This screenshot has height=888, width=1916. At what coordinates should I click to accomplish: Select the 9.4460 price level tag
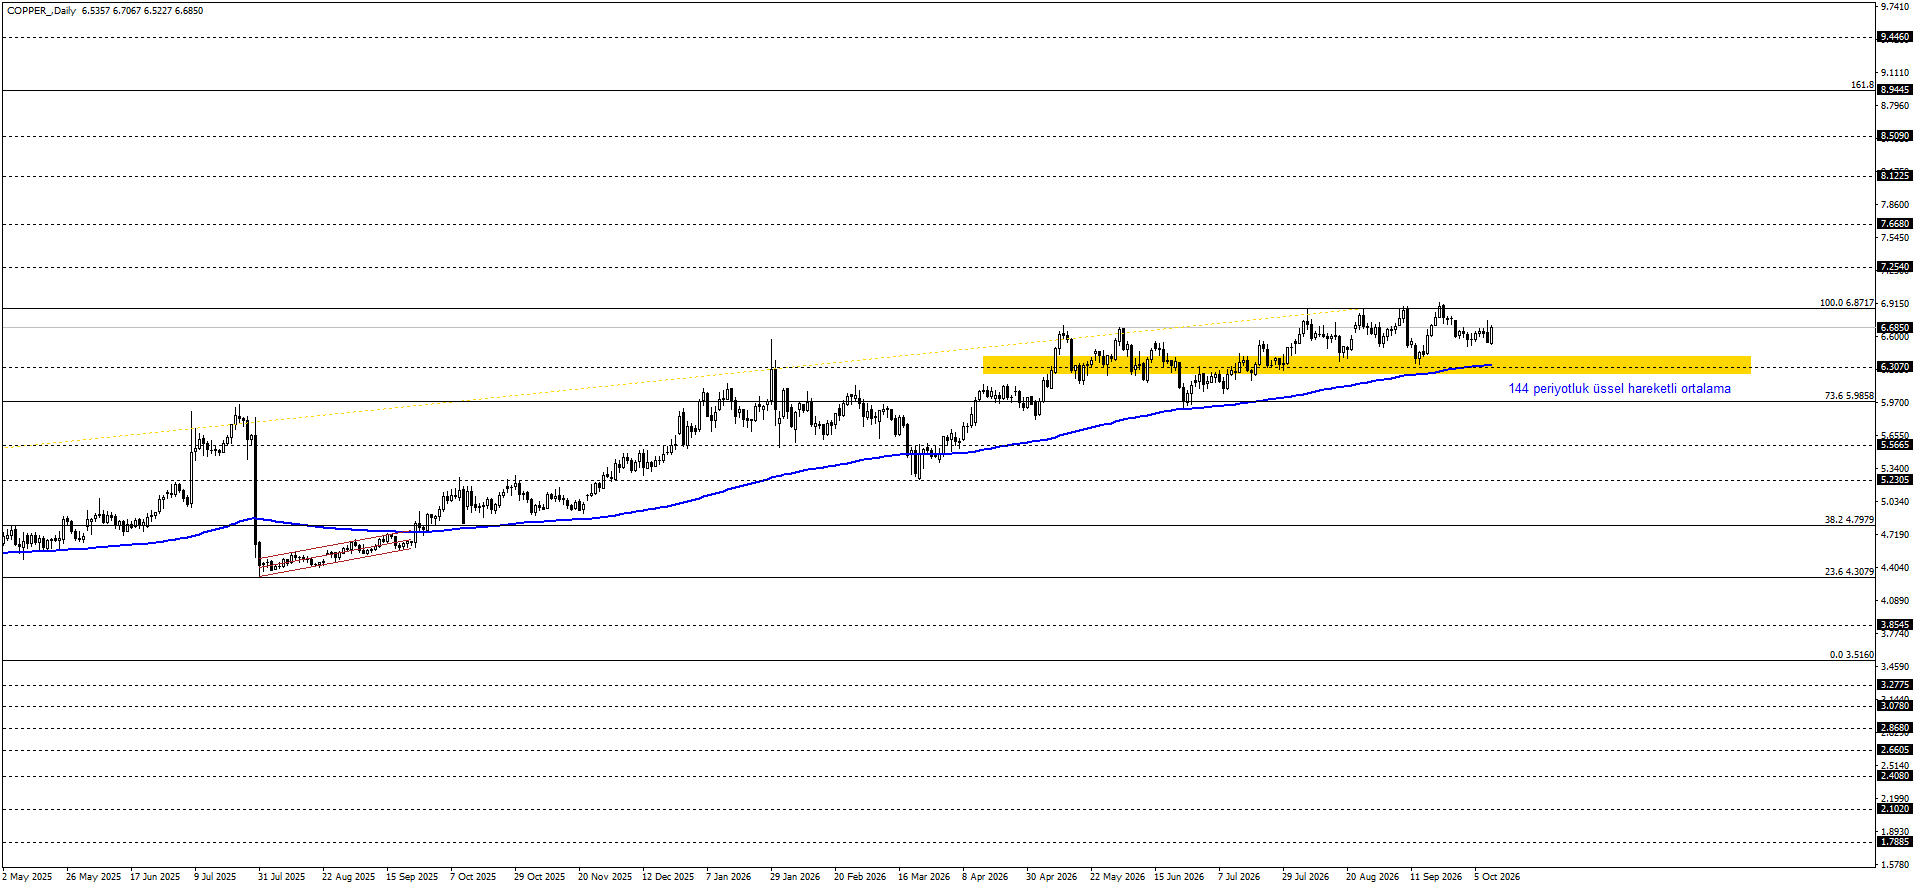pos(1895,37)
